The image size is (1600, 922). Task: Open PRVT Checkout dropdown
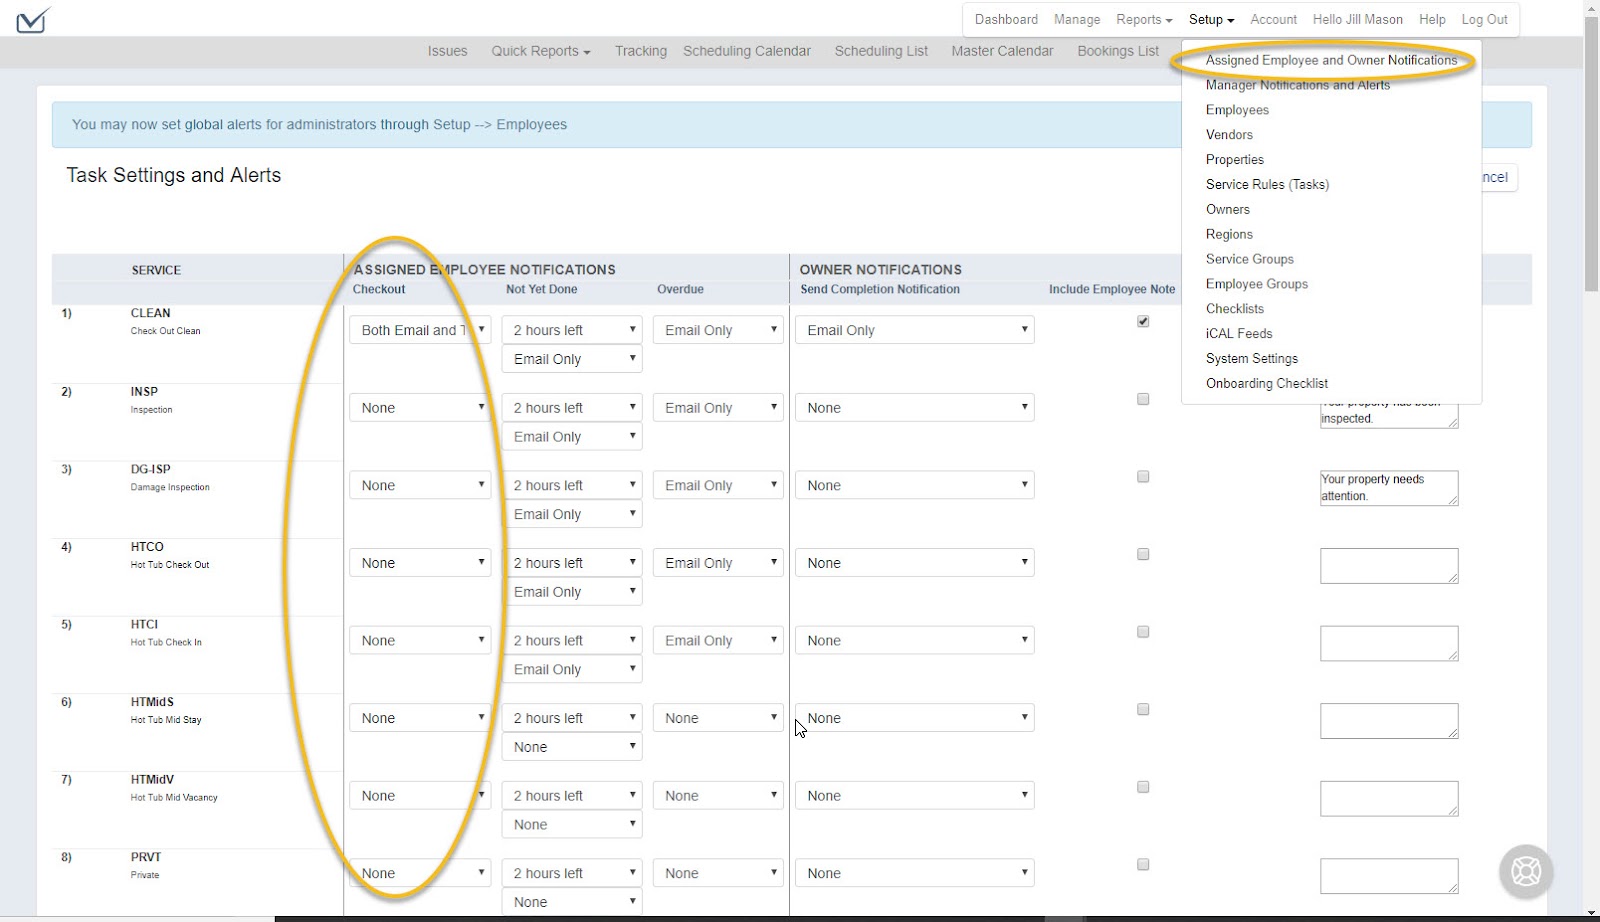420,873
